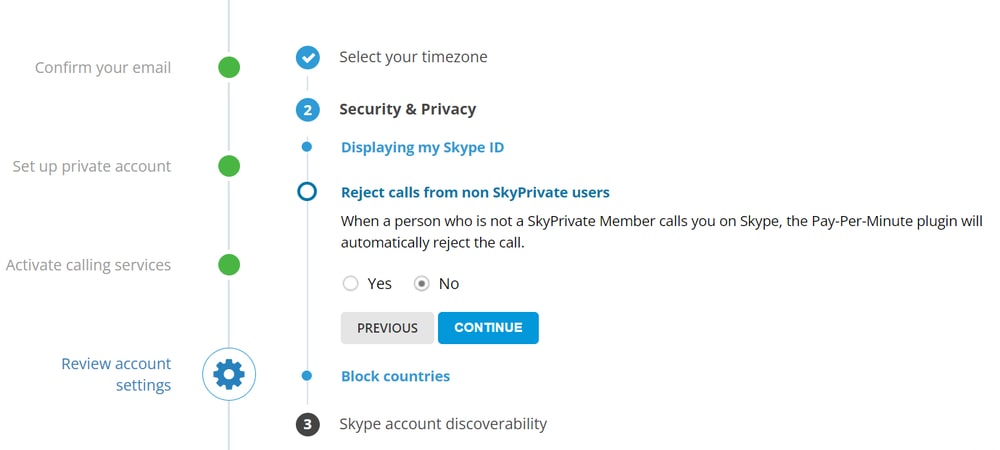This screenshot has width=1000, height=450.
Task: Click the Reject calls from non SkyPrivate users heading
Action: 475,192
